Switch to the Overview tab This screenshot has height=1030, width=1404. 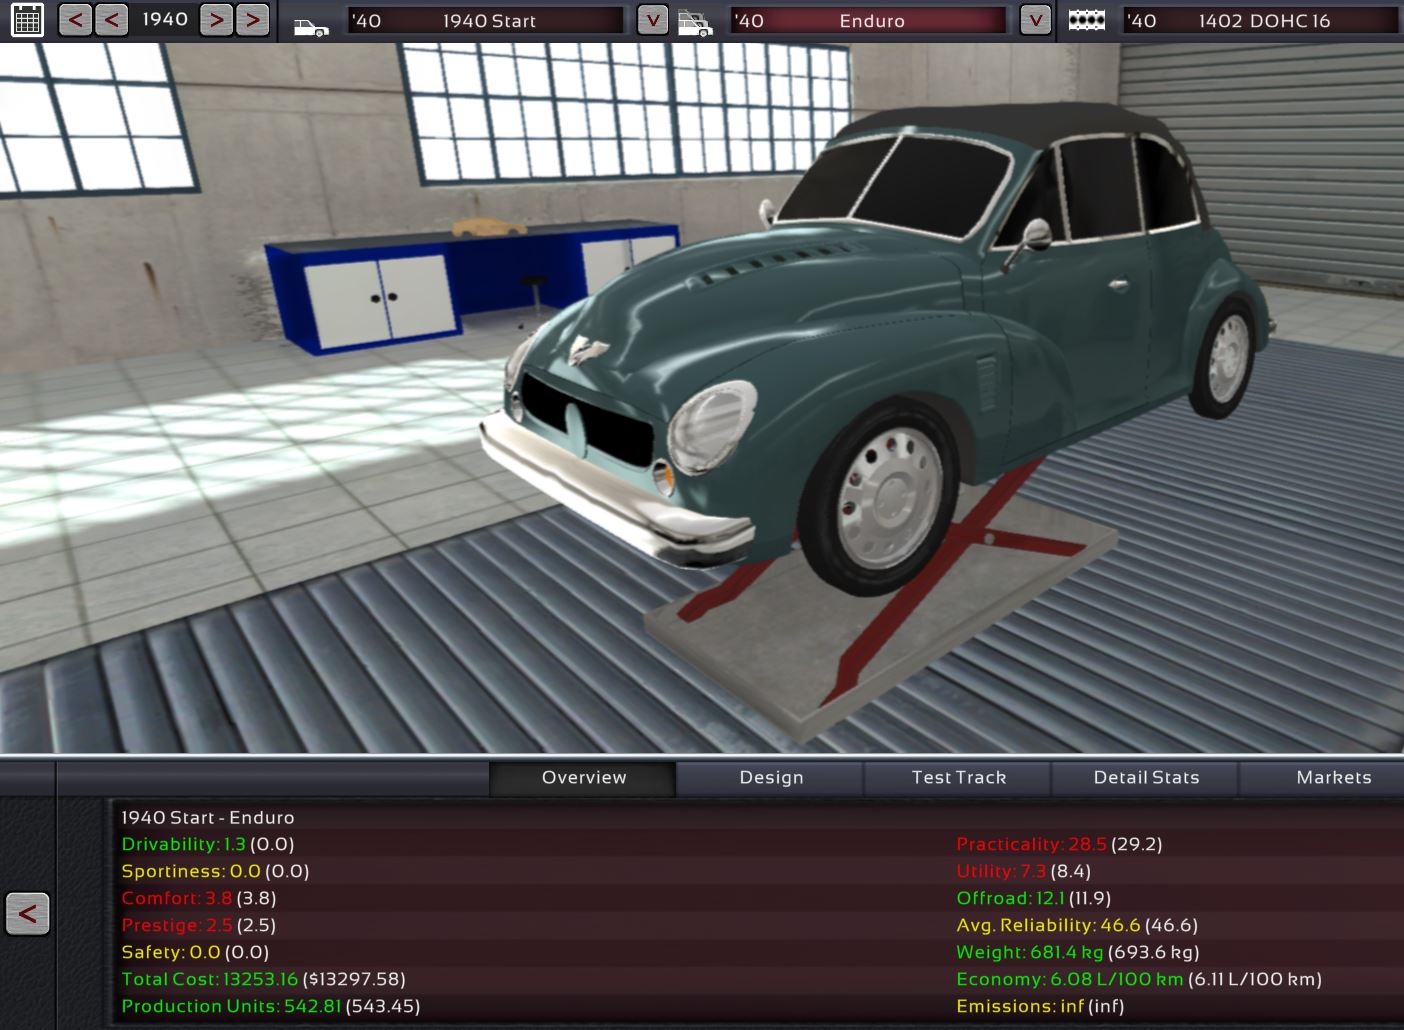pos(583,778)
